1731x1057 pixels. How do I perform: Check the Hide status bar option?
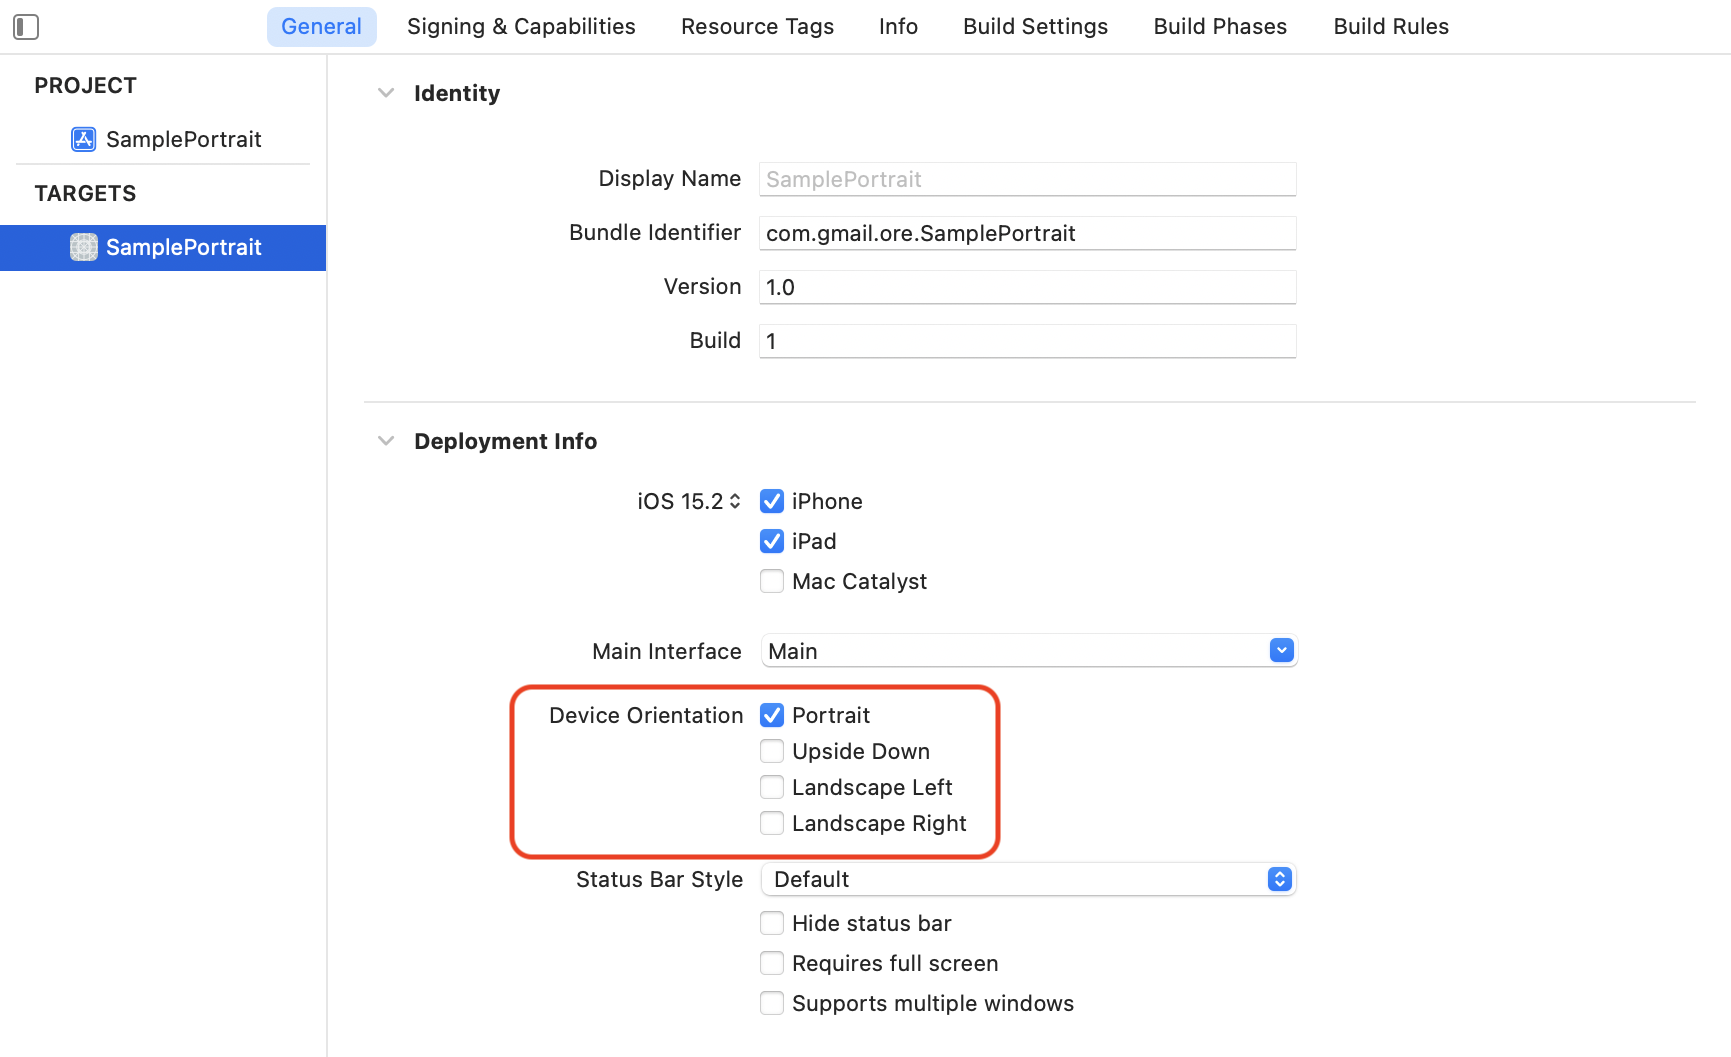click(x=771, y=923)
